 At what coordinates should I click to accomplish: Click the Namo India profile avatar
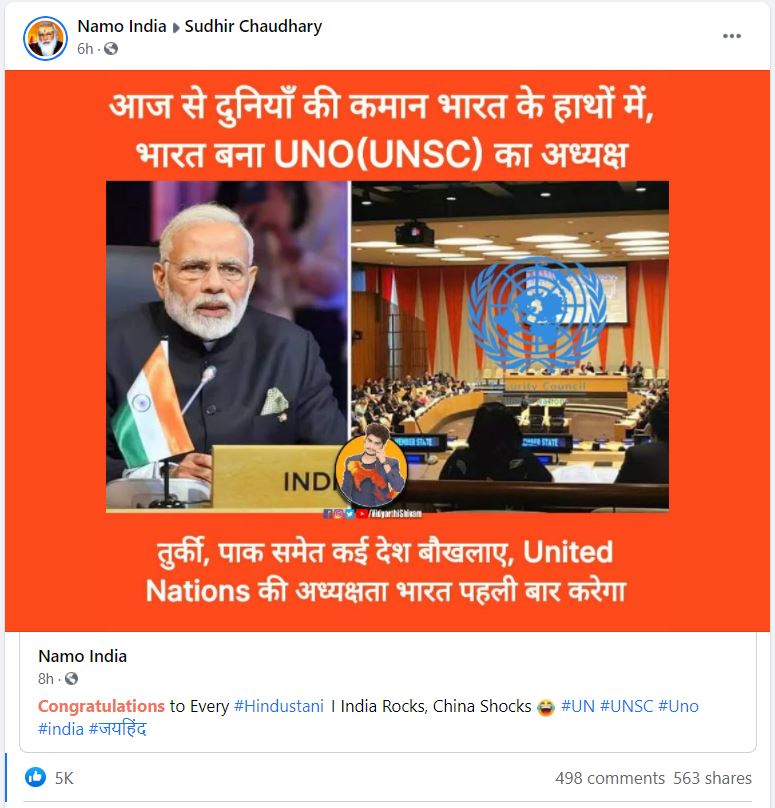pos(45,38)
